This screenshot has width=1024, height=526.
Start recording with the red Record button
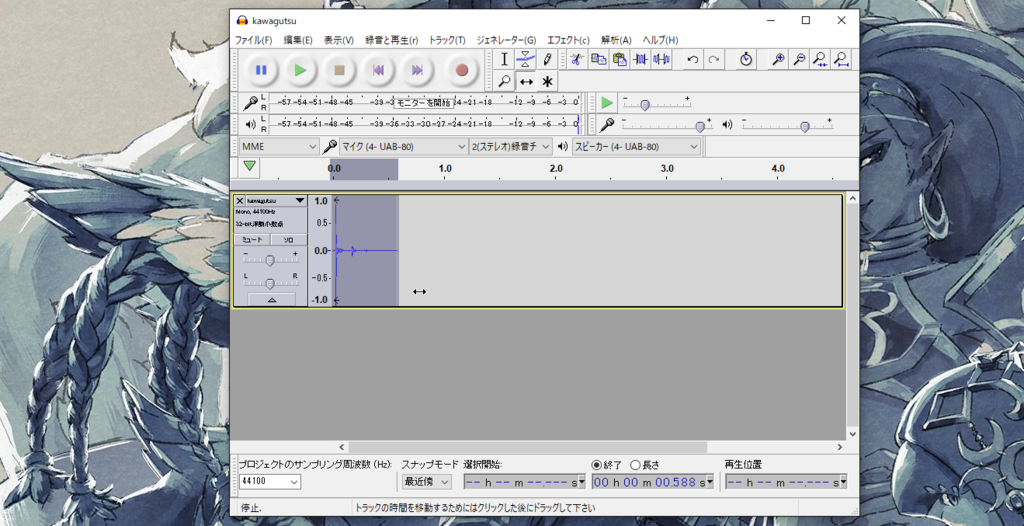[x=462, y=70]
